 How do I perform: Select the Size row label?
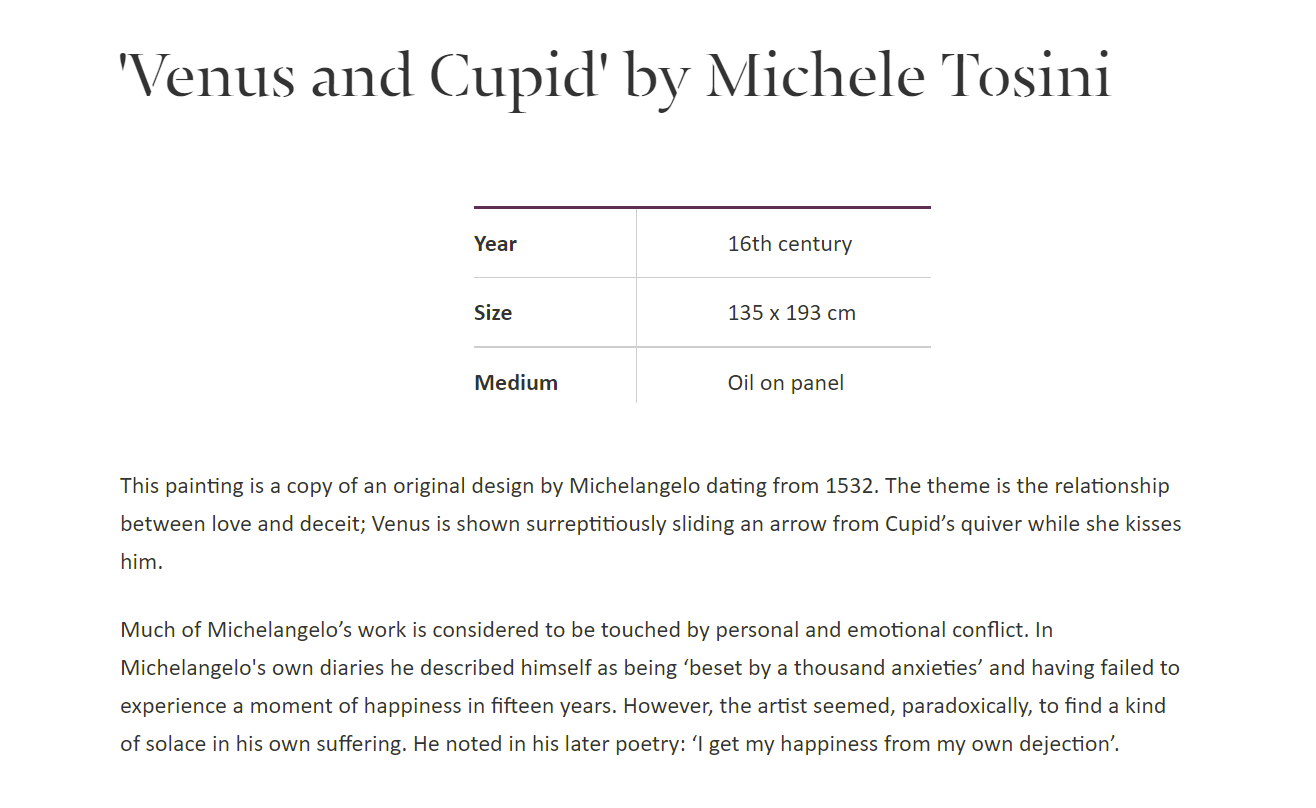pos(493,313)
